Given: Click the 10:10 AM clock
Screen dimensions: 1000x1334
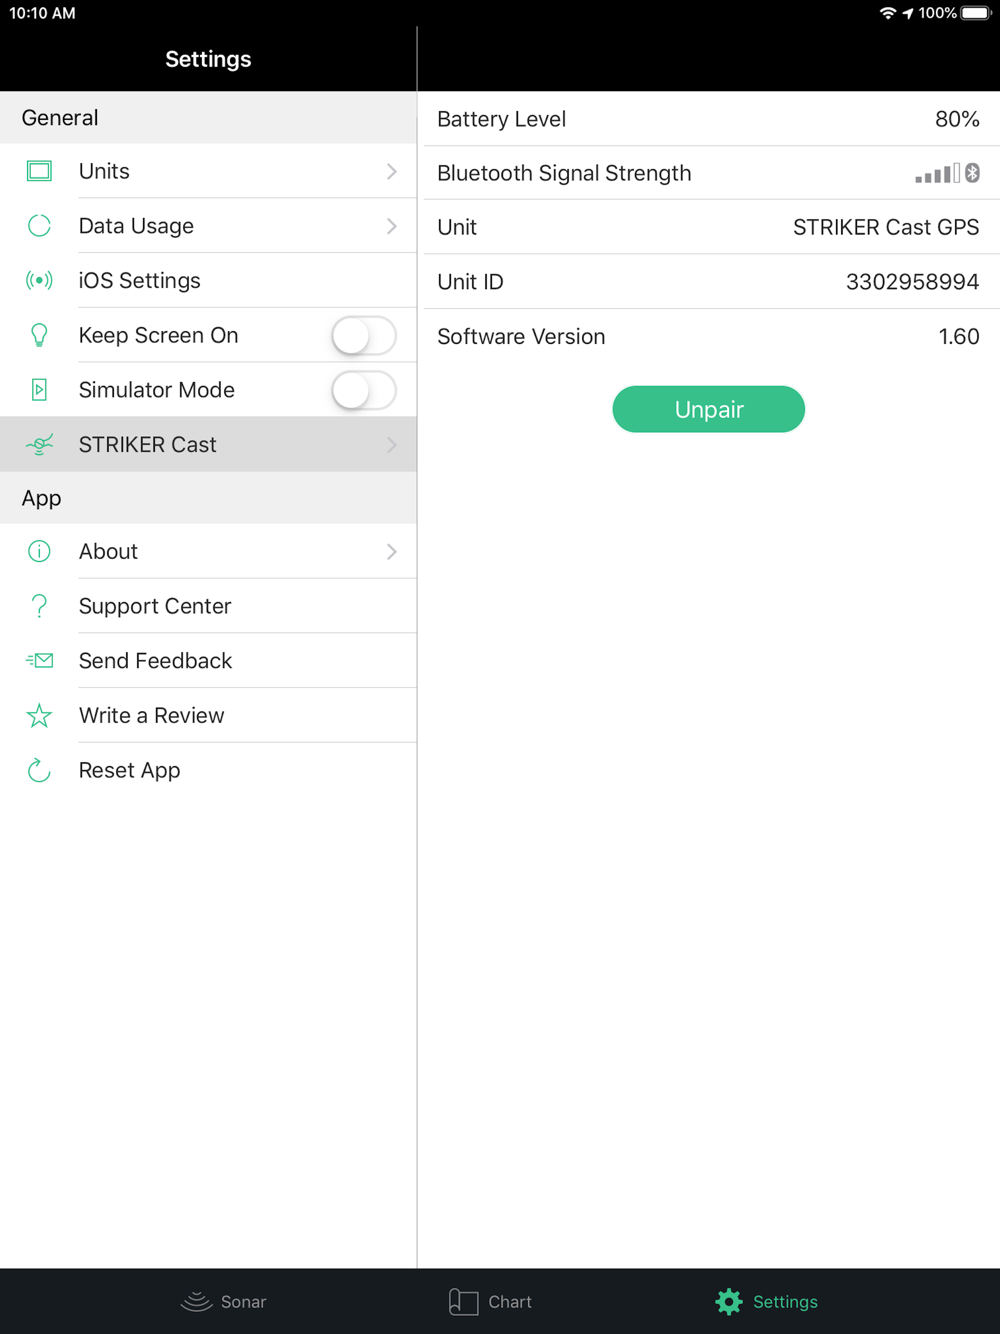Looking at the screenshot, I should coord(42,13).
